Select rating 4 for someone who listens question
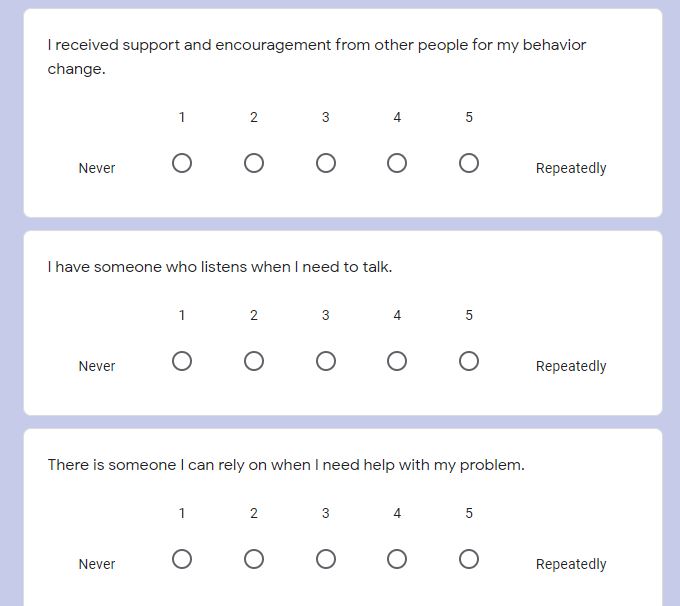Viewport: 680px width, 606px height. tap(397, 361)
